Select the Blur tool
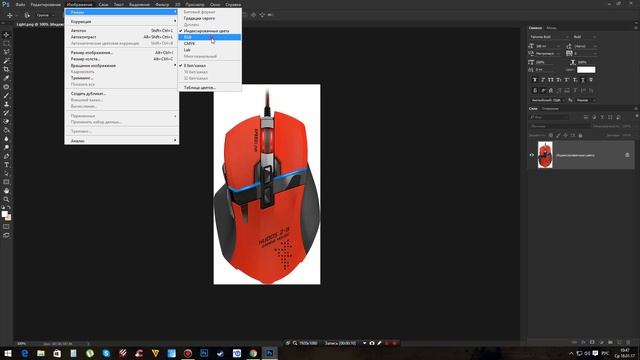 click(x=6, y=138)
